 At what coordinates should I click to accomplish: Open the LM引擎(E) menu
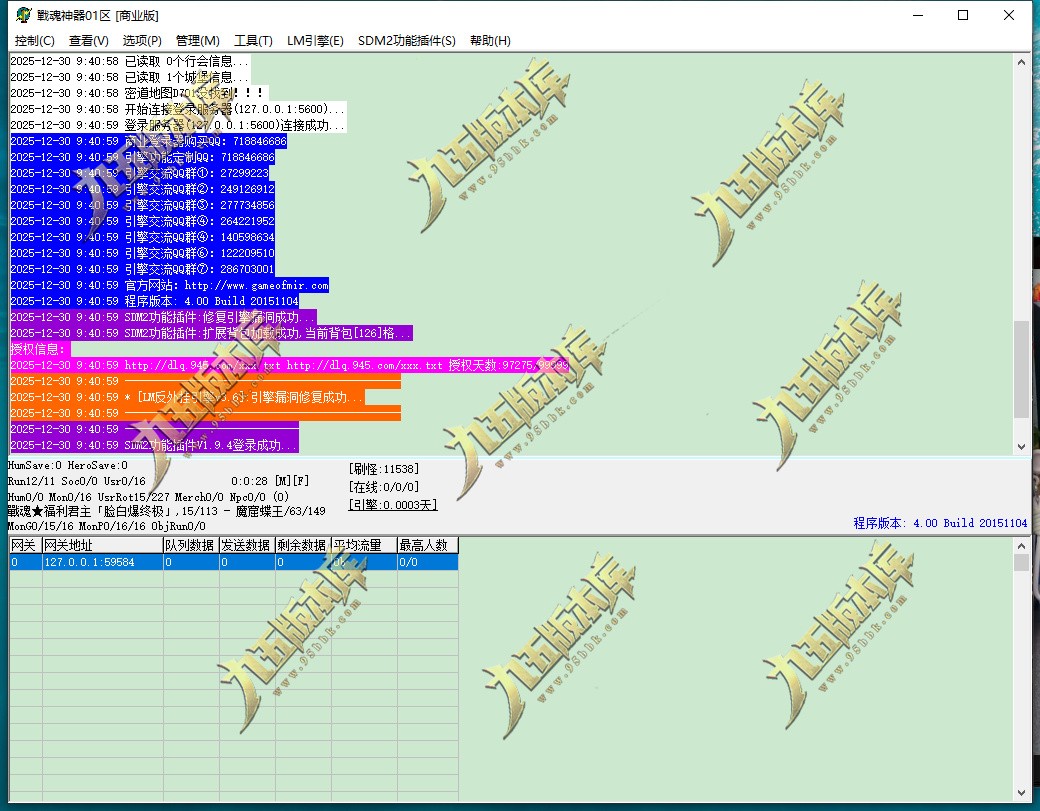point(315,40)
